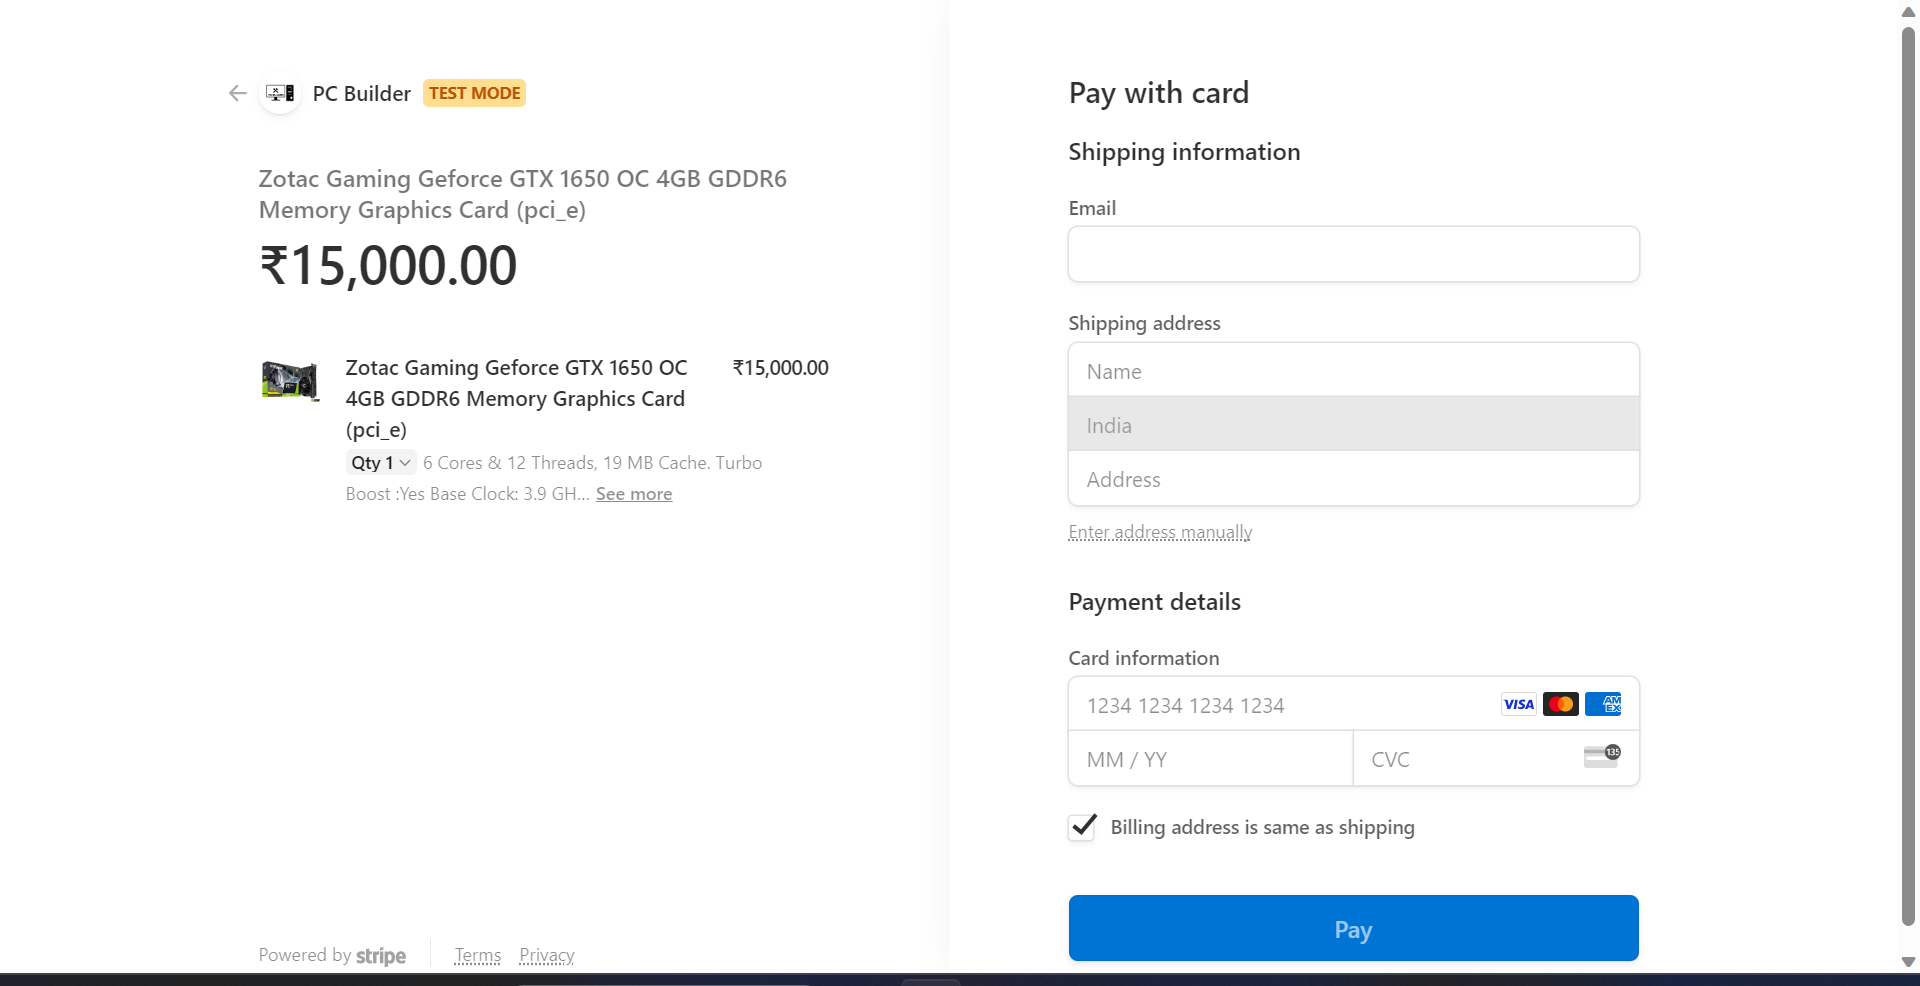
Task: Select the Mastercard icon
Action: (1560, 704)
